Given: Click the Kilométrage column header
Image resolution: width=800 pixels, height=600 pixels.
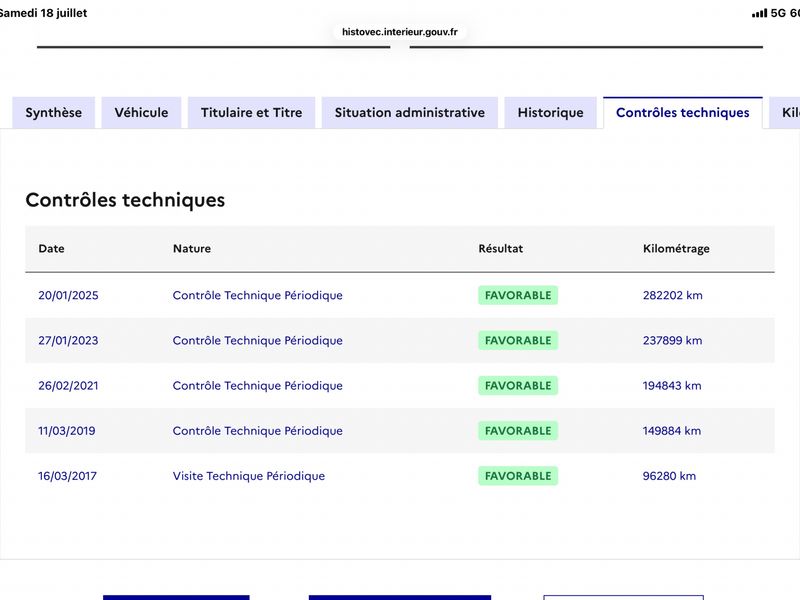Looking at the screenshot, I should (x=676, y=249).
